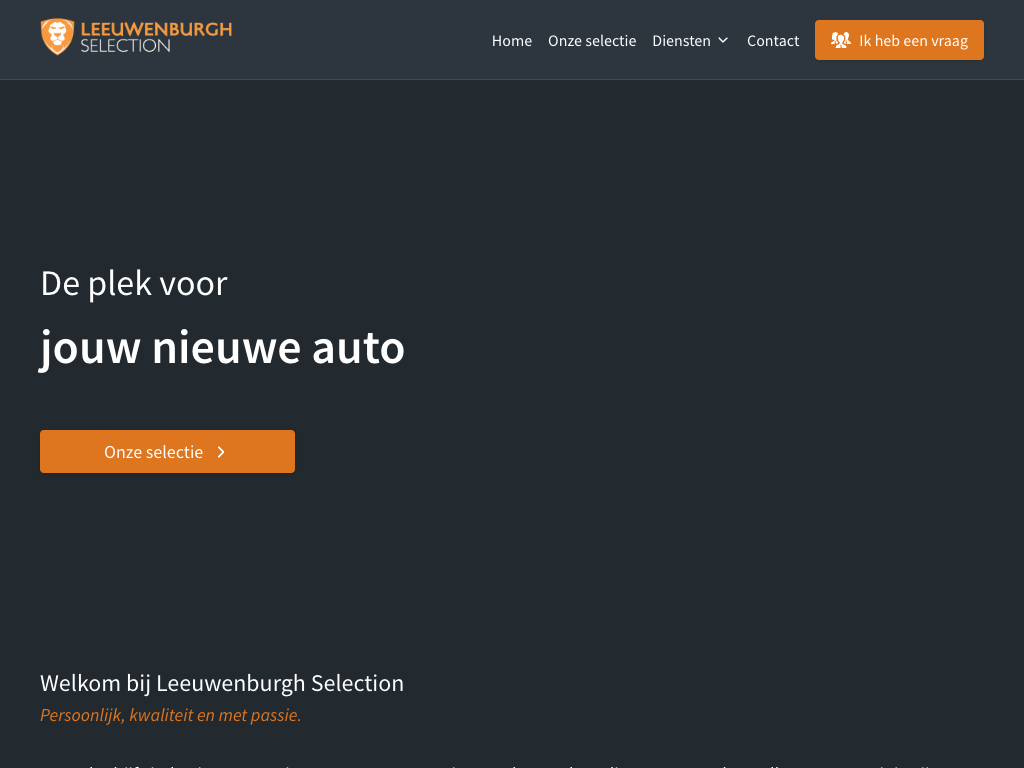Viewport: 1024px width, 768px height.
Task: Click the 'jouw nieuwe auto' headline
Action: tap(222, 347)
